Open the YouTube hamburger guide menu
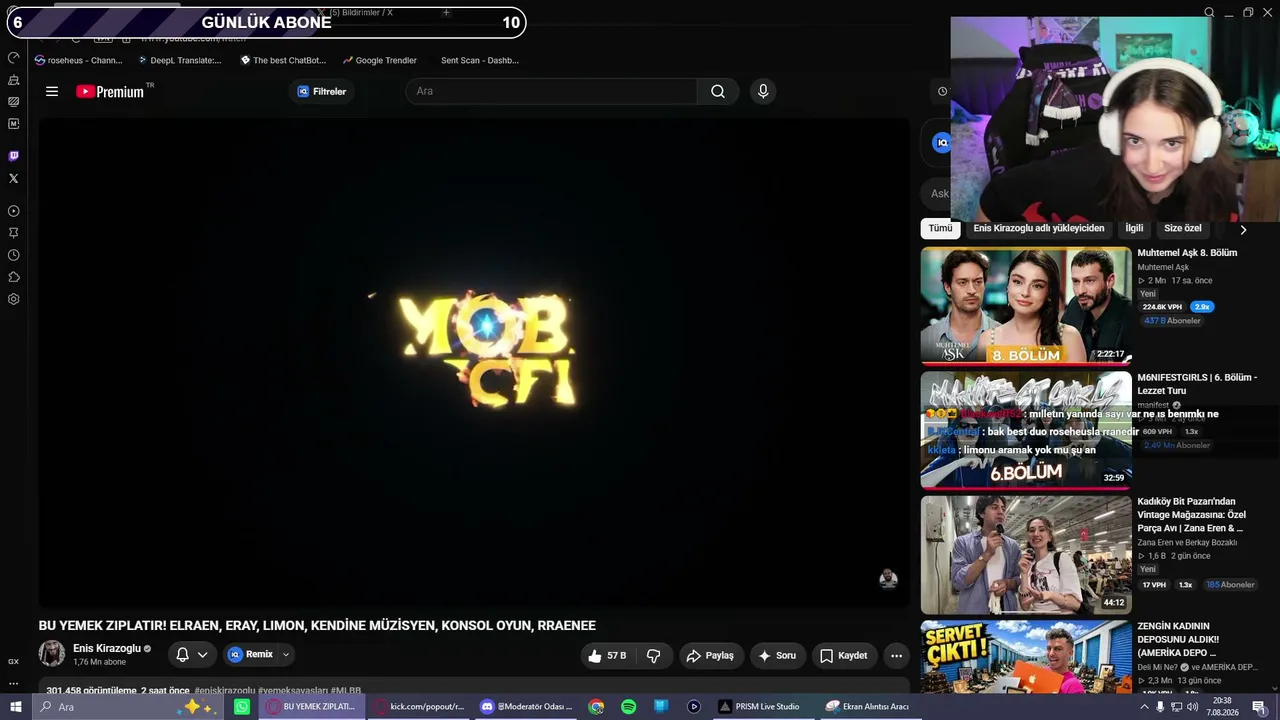The width and height of the screenshot is (1280, 720). pos(52,91)
